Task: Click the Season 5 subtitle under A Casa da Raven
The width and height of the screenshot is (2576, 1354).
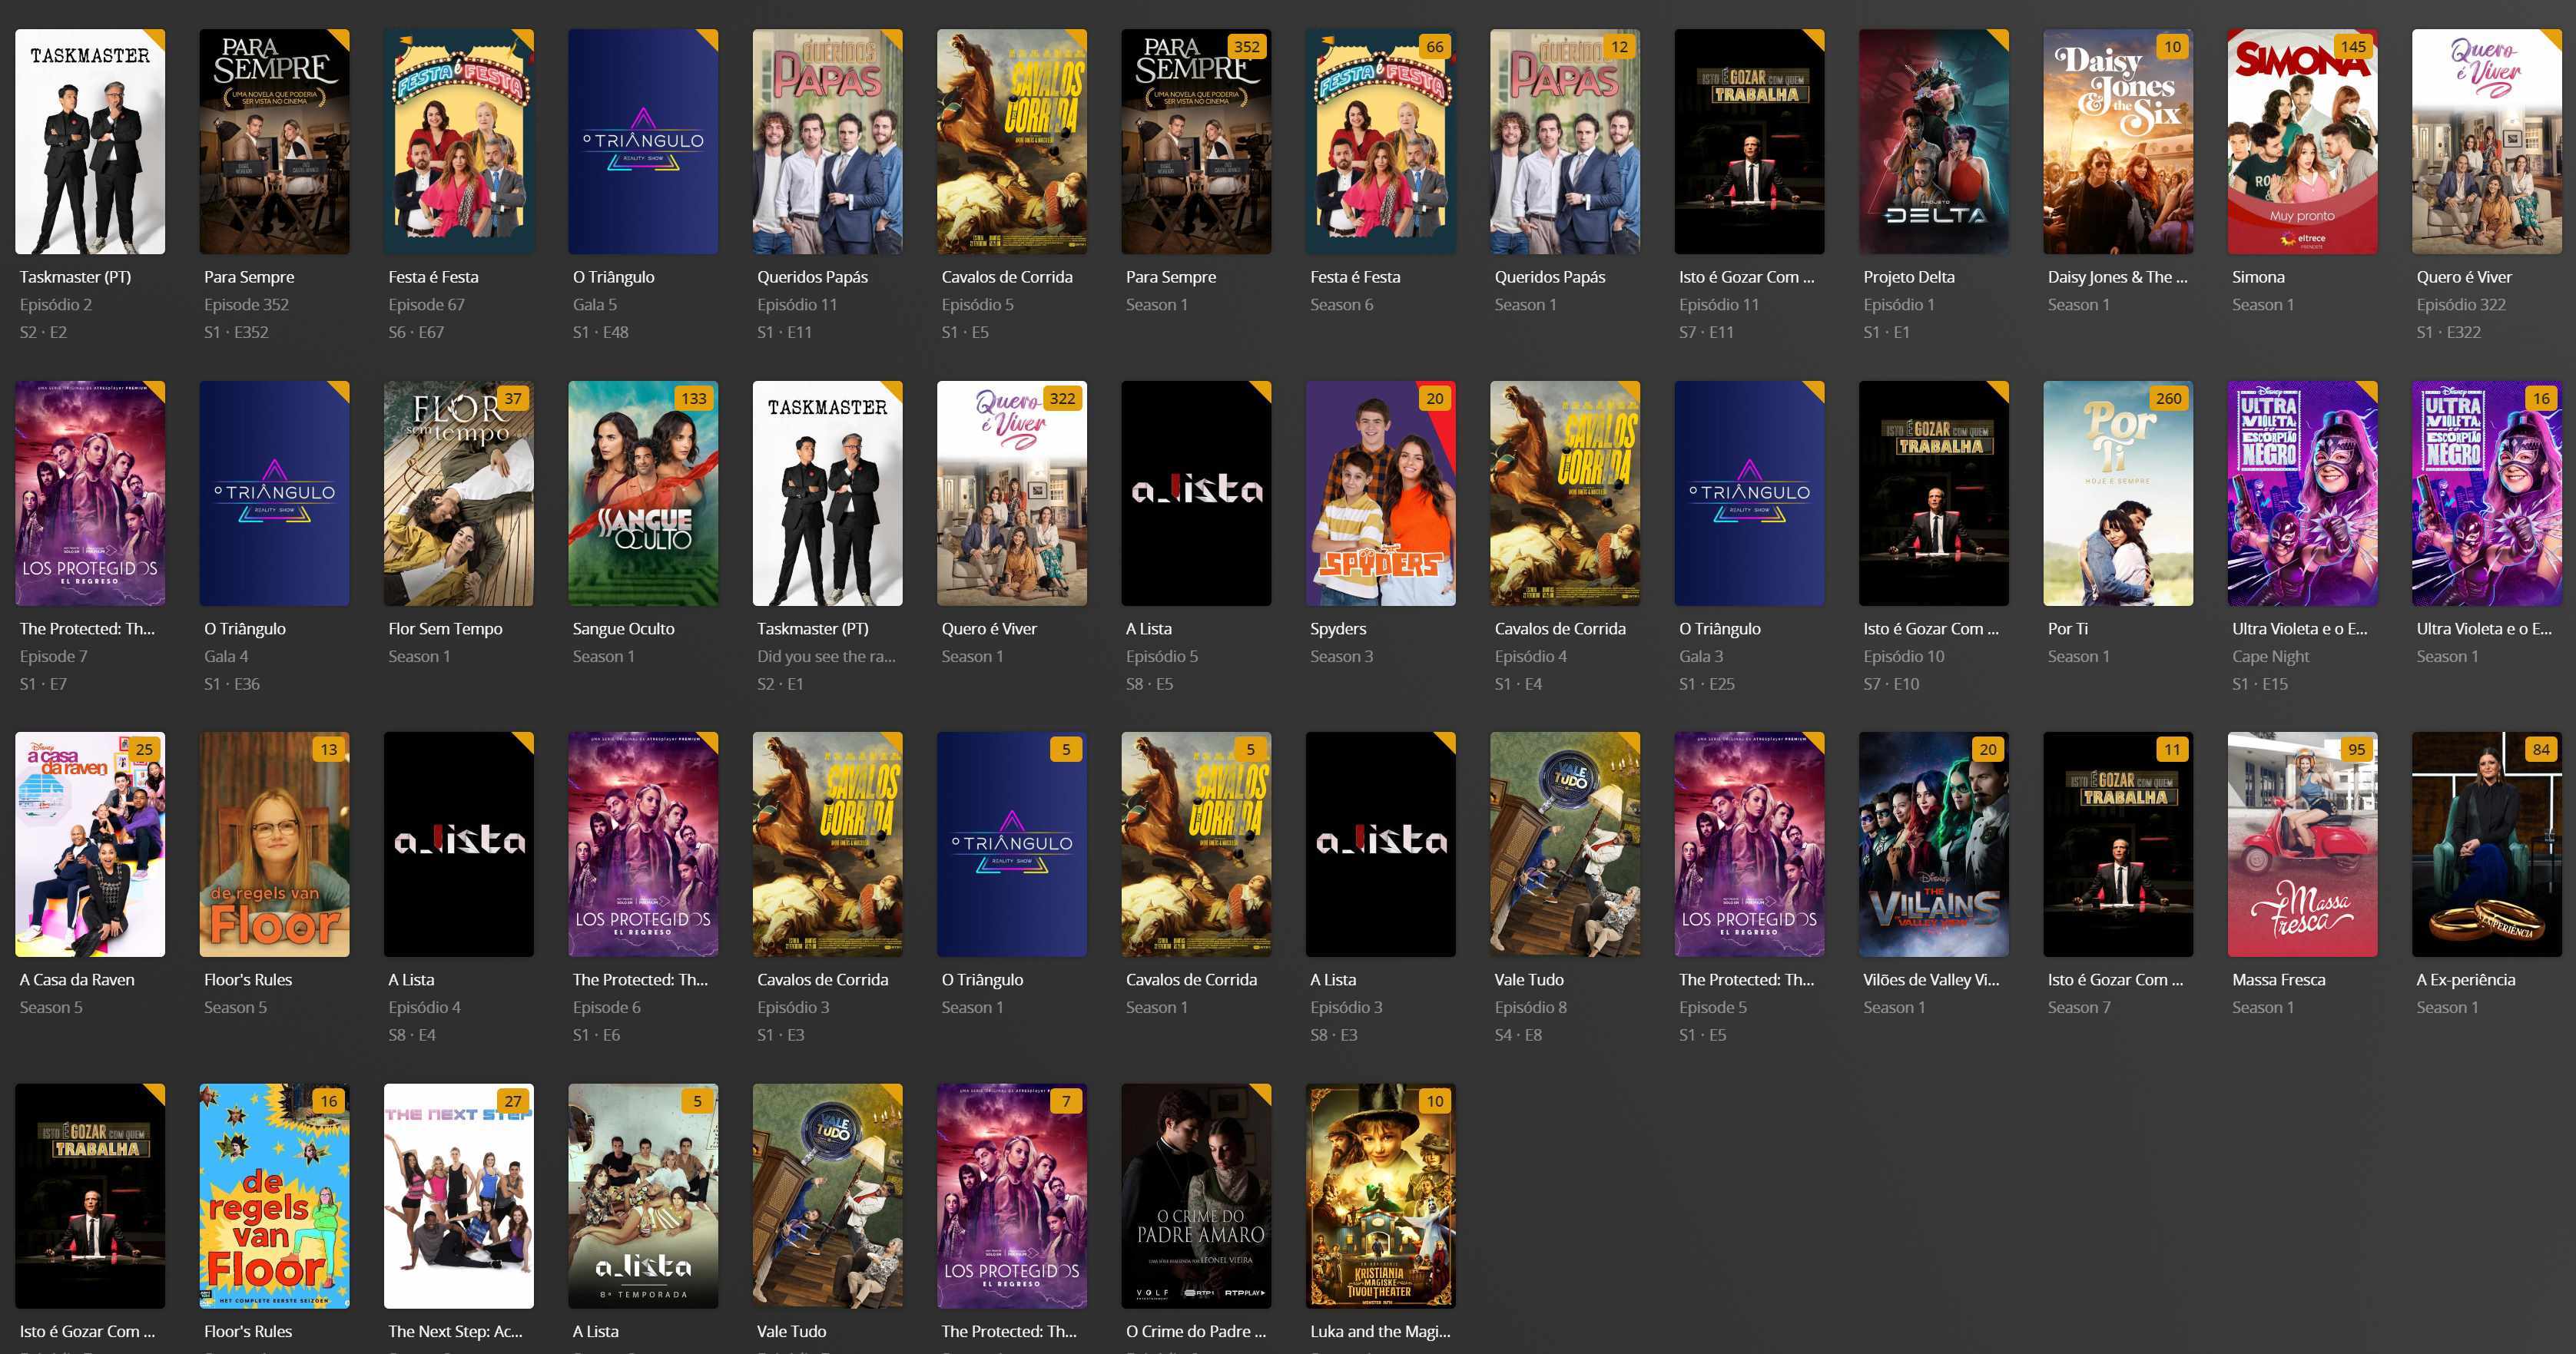Action: 51,1007
